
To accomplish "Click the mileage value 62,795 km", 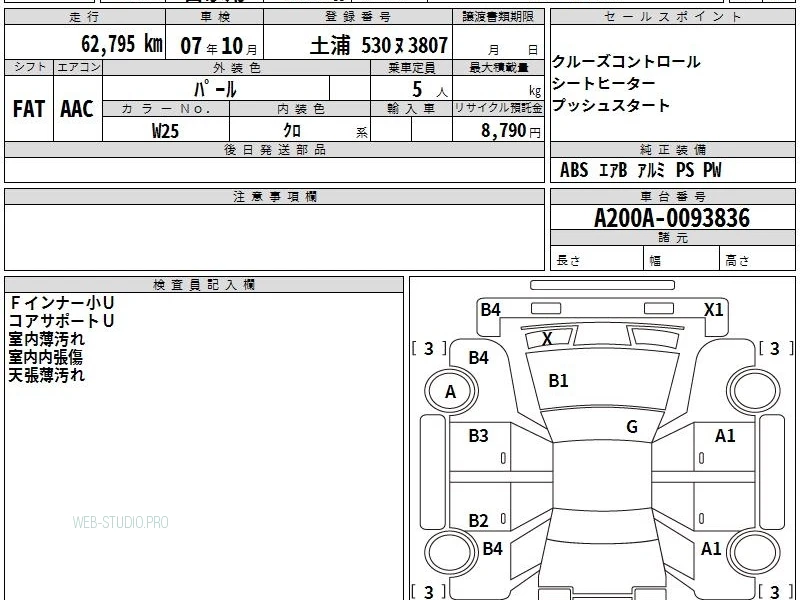I will pyautogui.click(x=122, y=44).
